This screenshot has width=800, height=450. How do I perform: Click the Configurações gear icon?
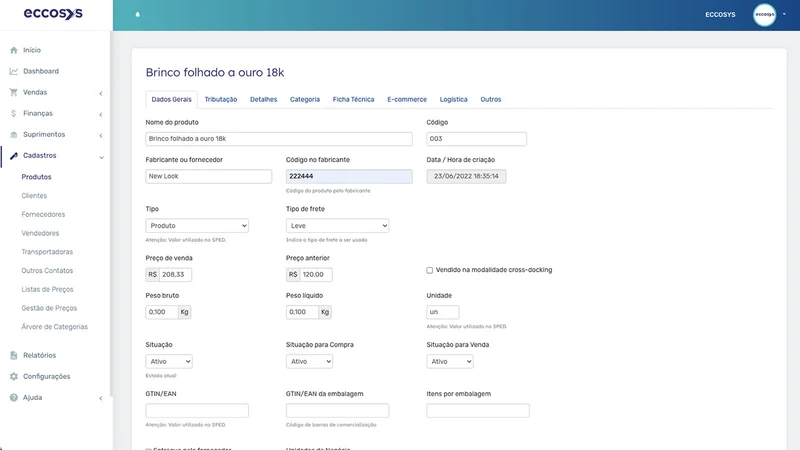coord(14,377)
